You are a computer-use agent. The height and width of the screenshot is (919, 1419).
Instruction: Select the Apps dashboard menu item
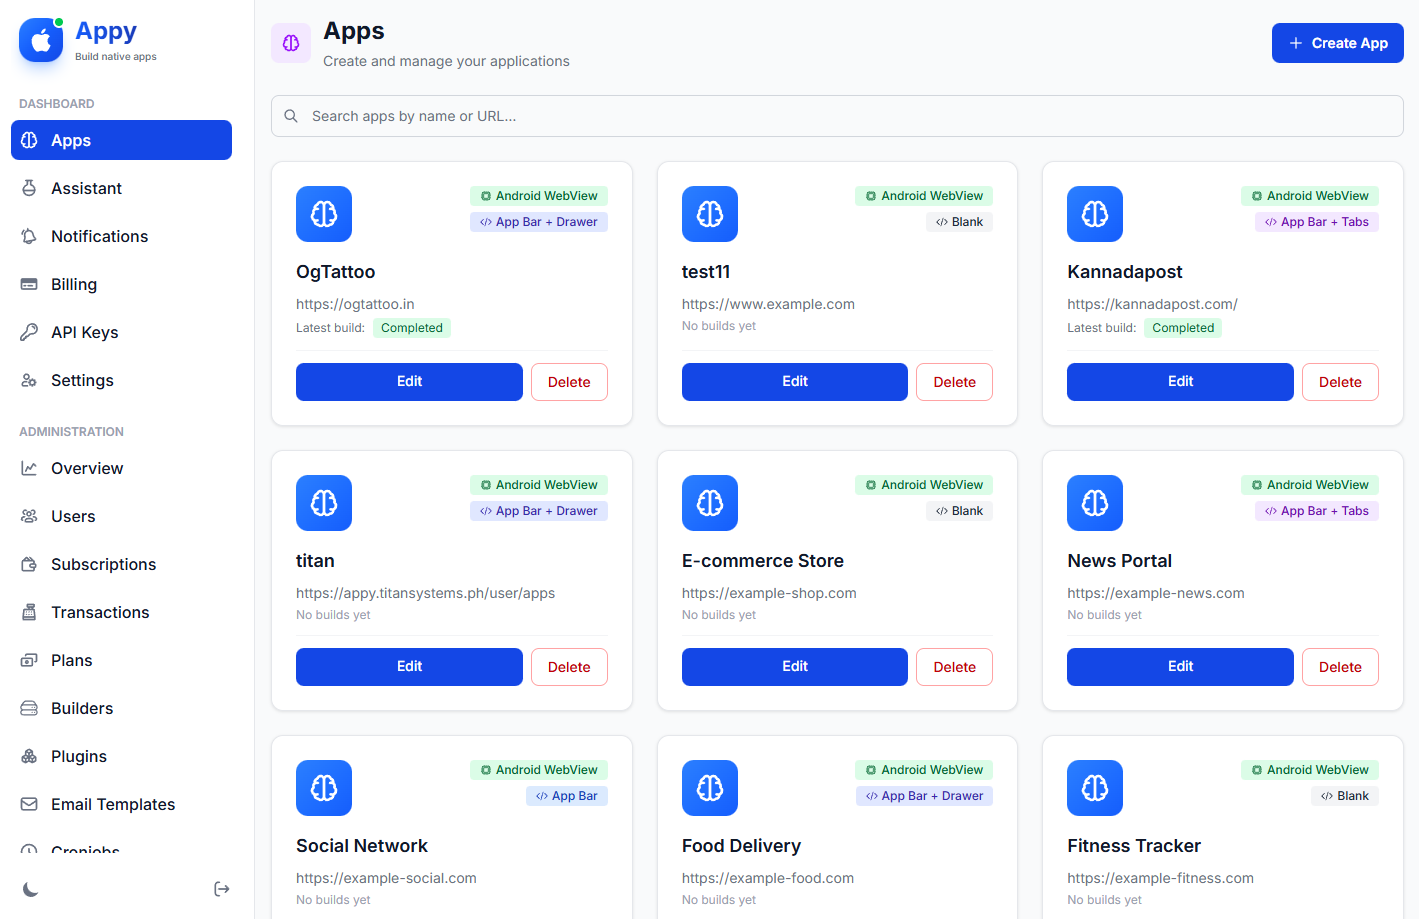point(120,140)
